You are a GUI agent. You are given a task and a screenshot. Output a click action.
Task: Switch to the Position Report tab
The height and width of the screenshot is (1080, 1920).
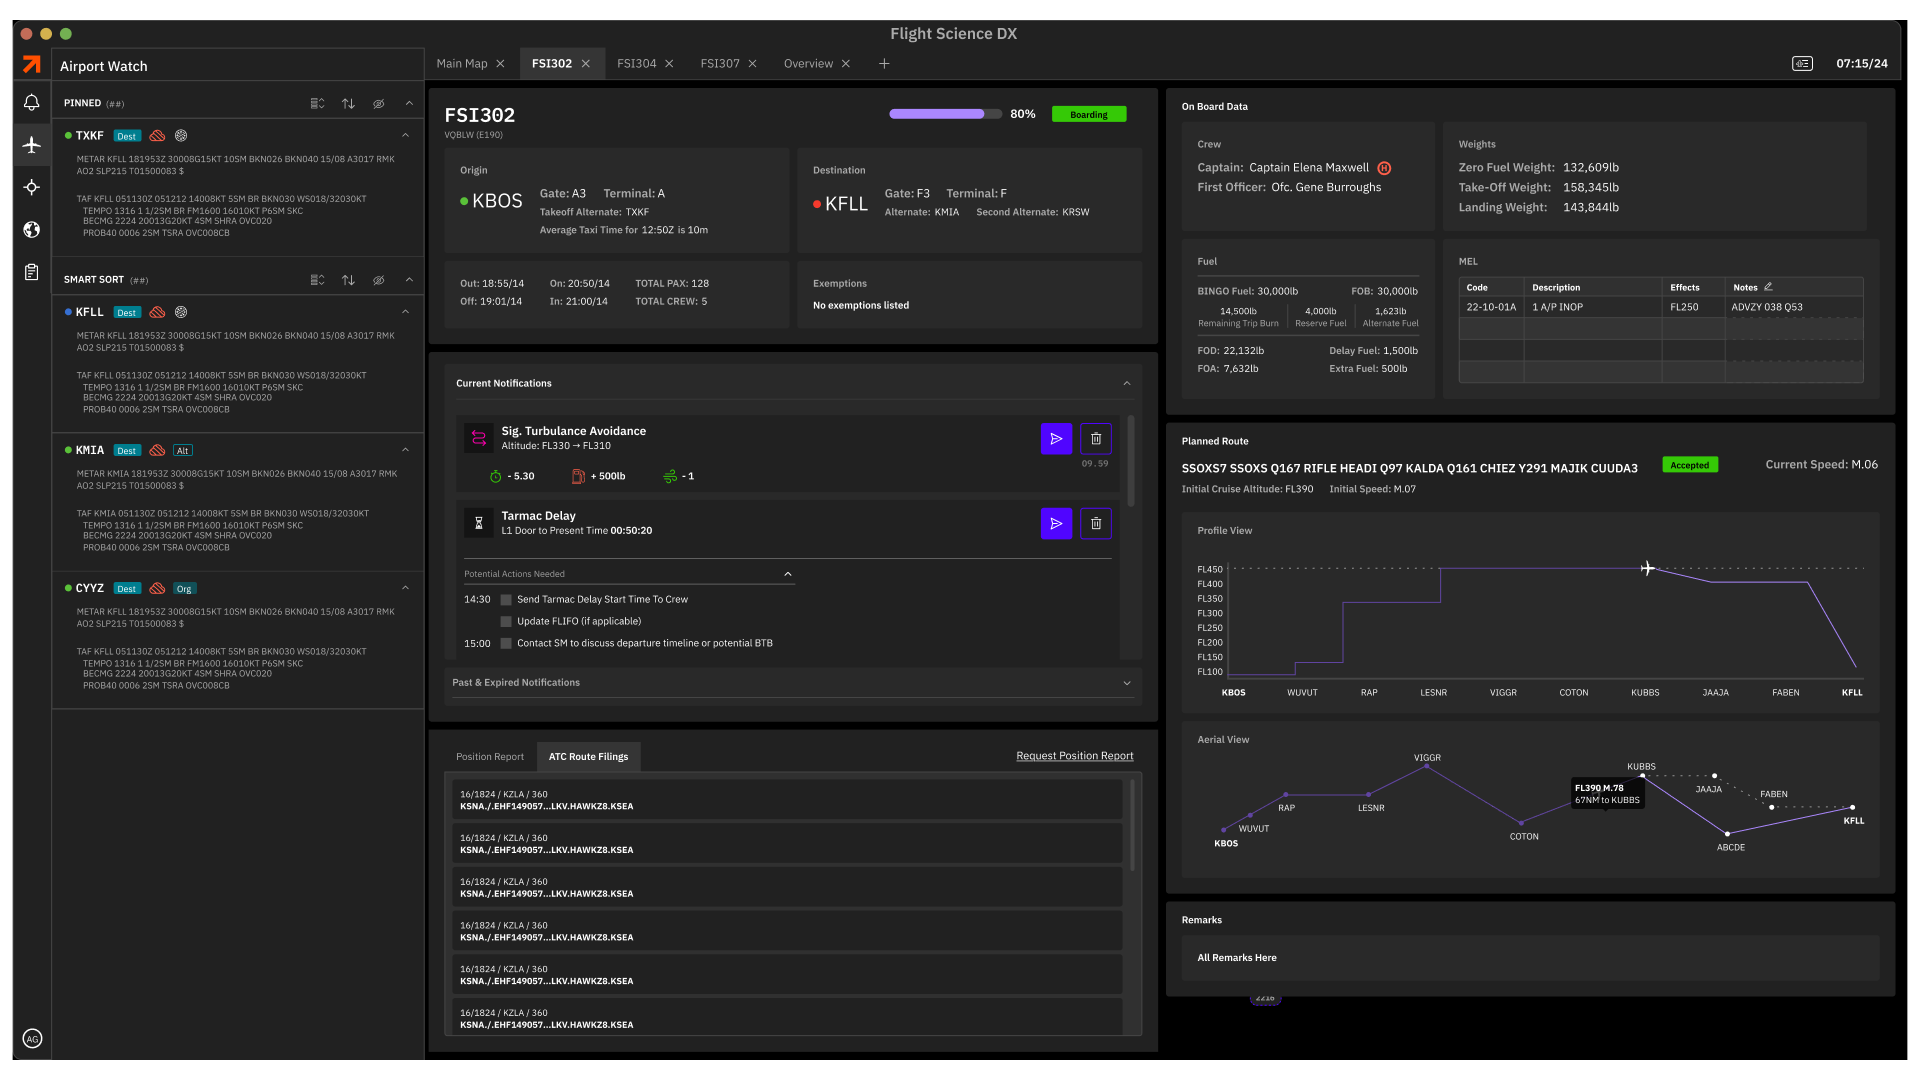tap(490, 757)
